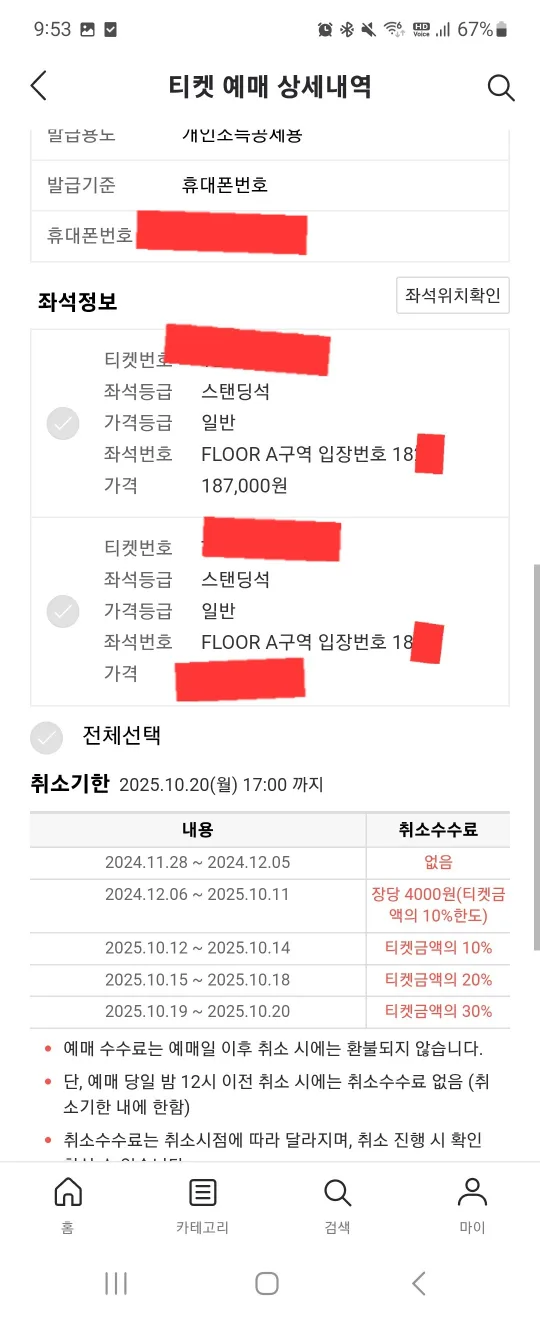Check the second 스탠딩석 ticket checkbox
The height and width of the screenshot is (1320, 540).
click(63, 611)
